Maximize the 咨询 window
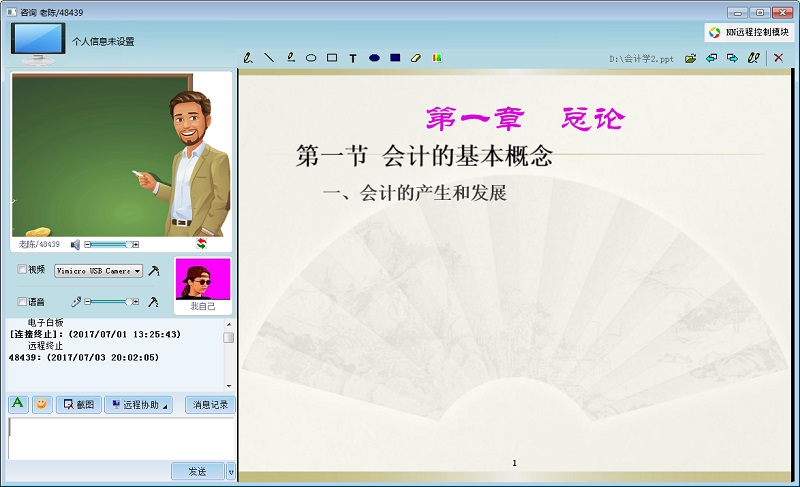Screen dimensions: 800x487 coord(760,13)
